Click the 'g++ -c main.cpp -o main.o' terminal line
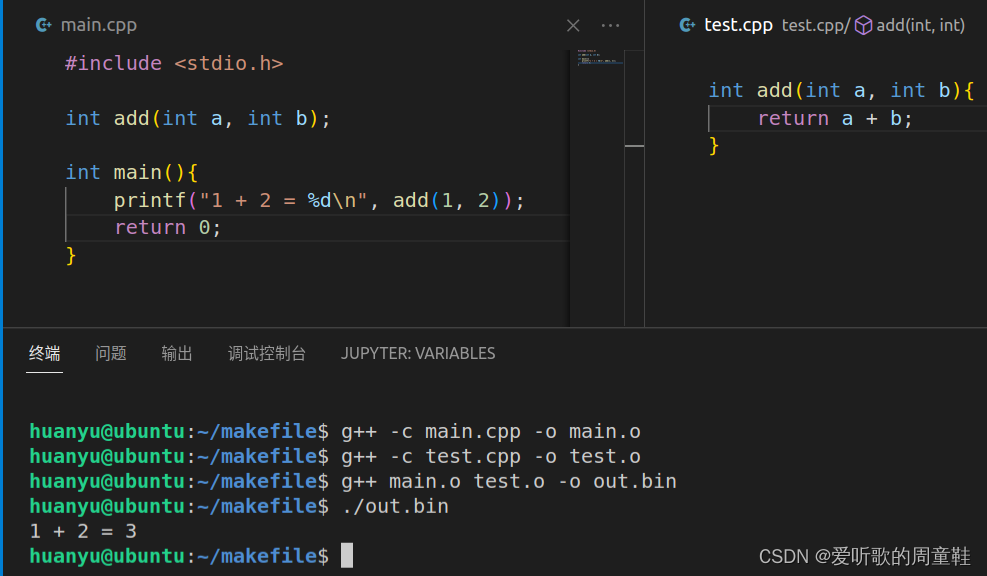The width and height of the screenshot is (987, 576). (491, 432)
